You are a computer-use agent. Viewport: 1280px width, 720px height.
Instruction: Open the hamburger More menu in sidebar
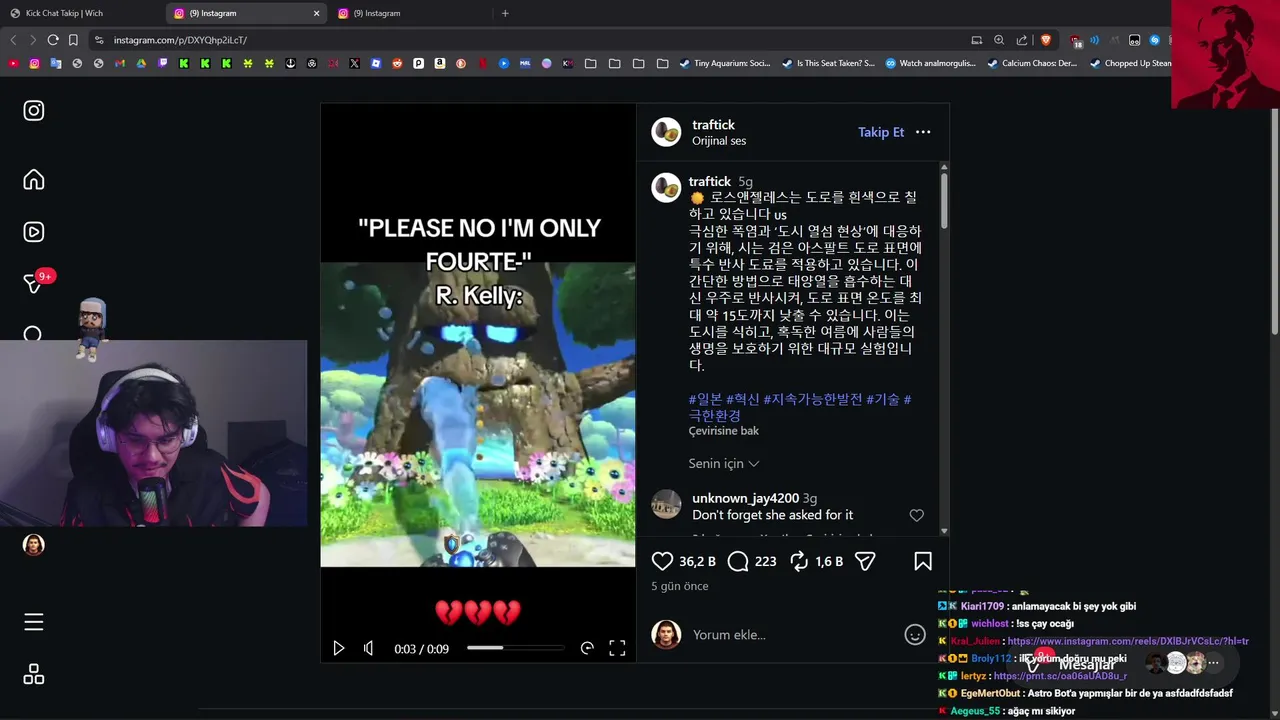coord(34,622)
